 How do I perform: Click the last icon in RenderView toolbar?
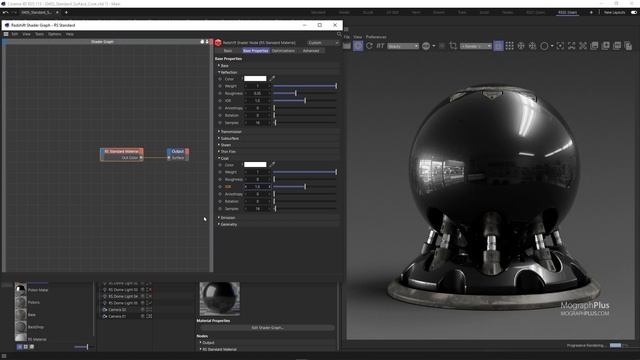[x=628, y=46]
